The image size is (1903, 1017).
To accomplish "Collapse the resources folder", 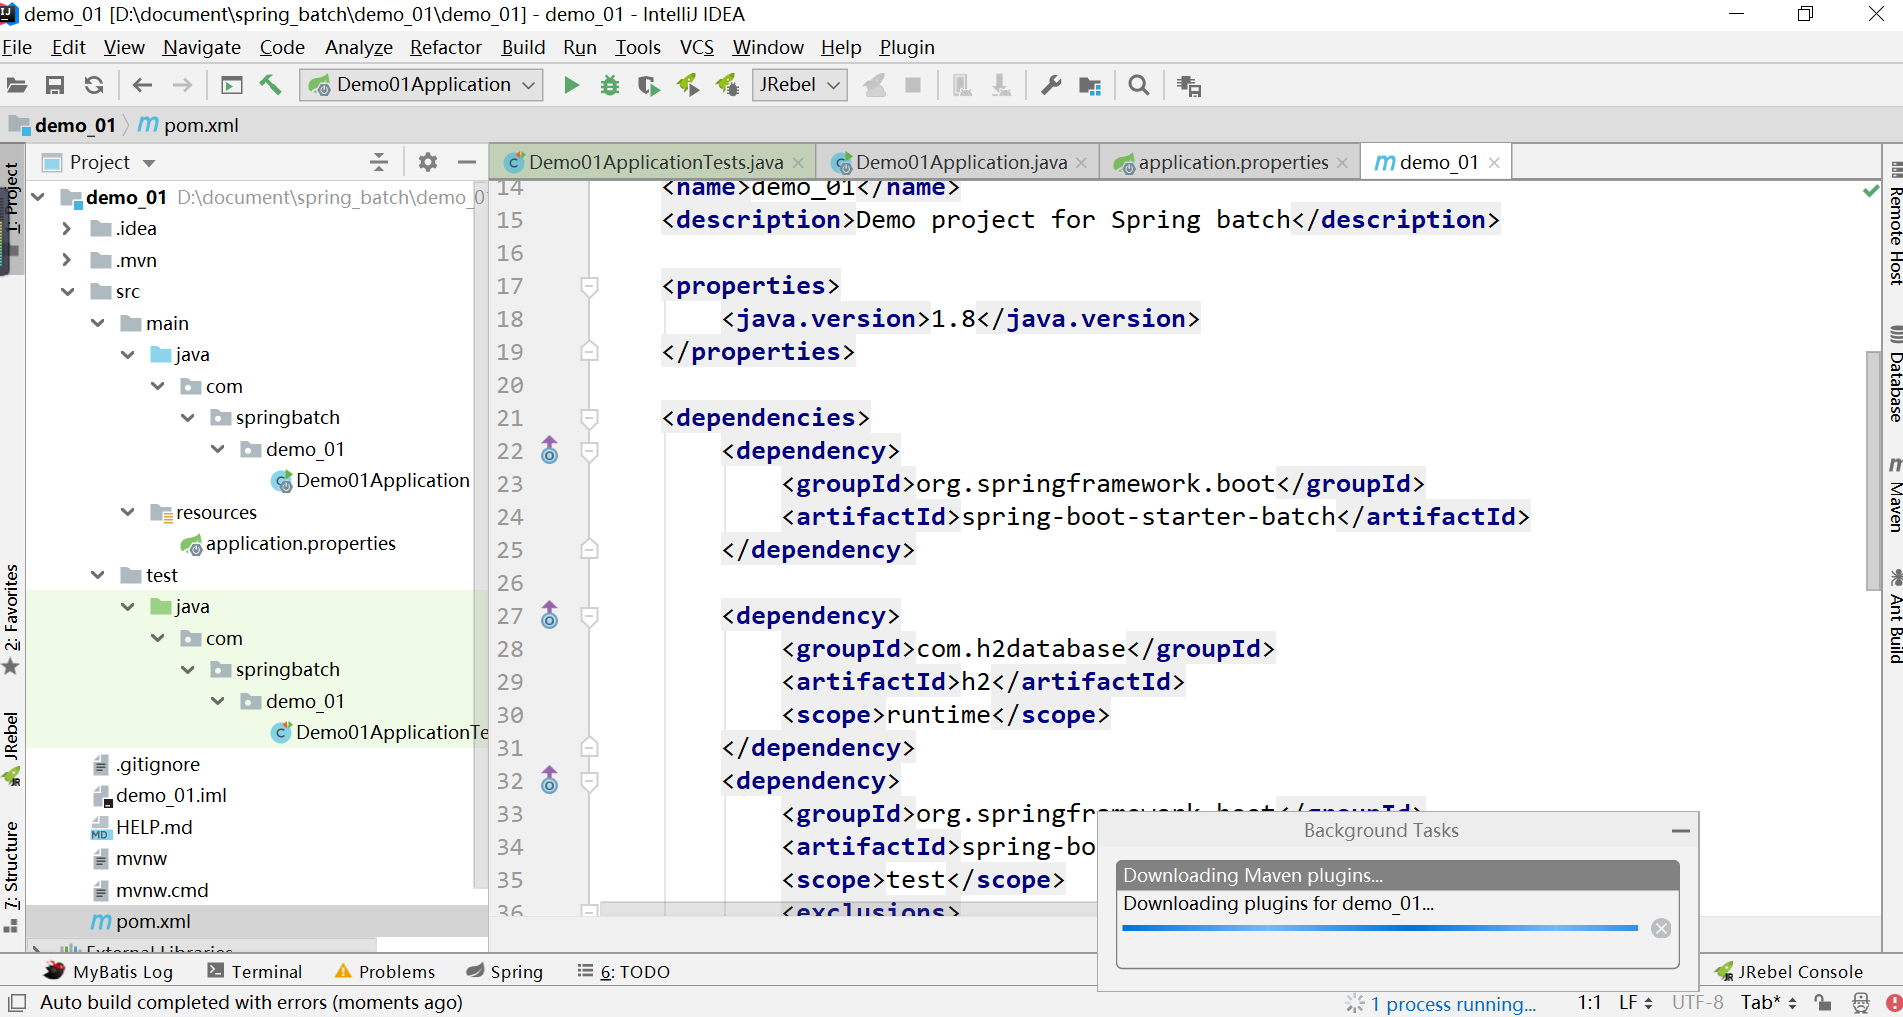I will [x=127, y=512].
